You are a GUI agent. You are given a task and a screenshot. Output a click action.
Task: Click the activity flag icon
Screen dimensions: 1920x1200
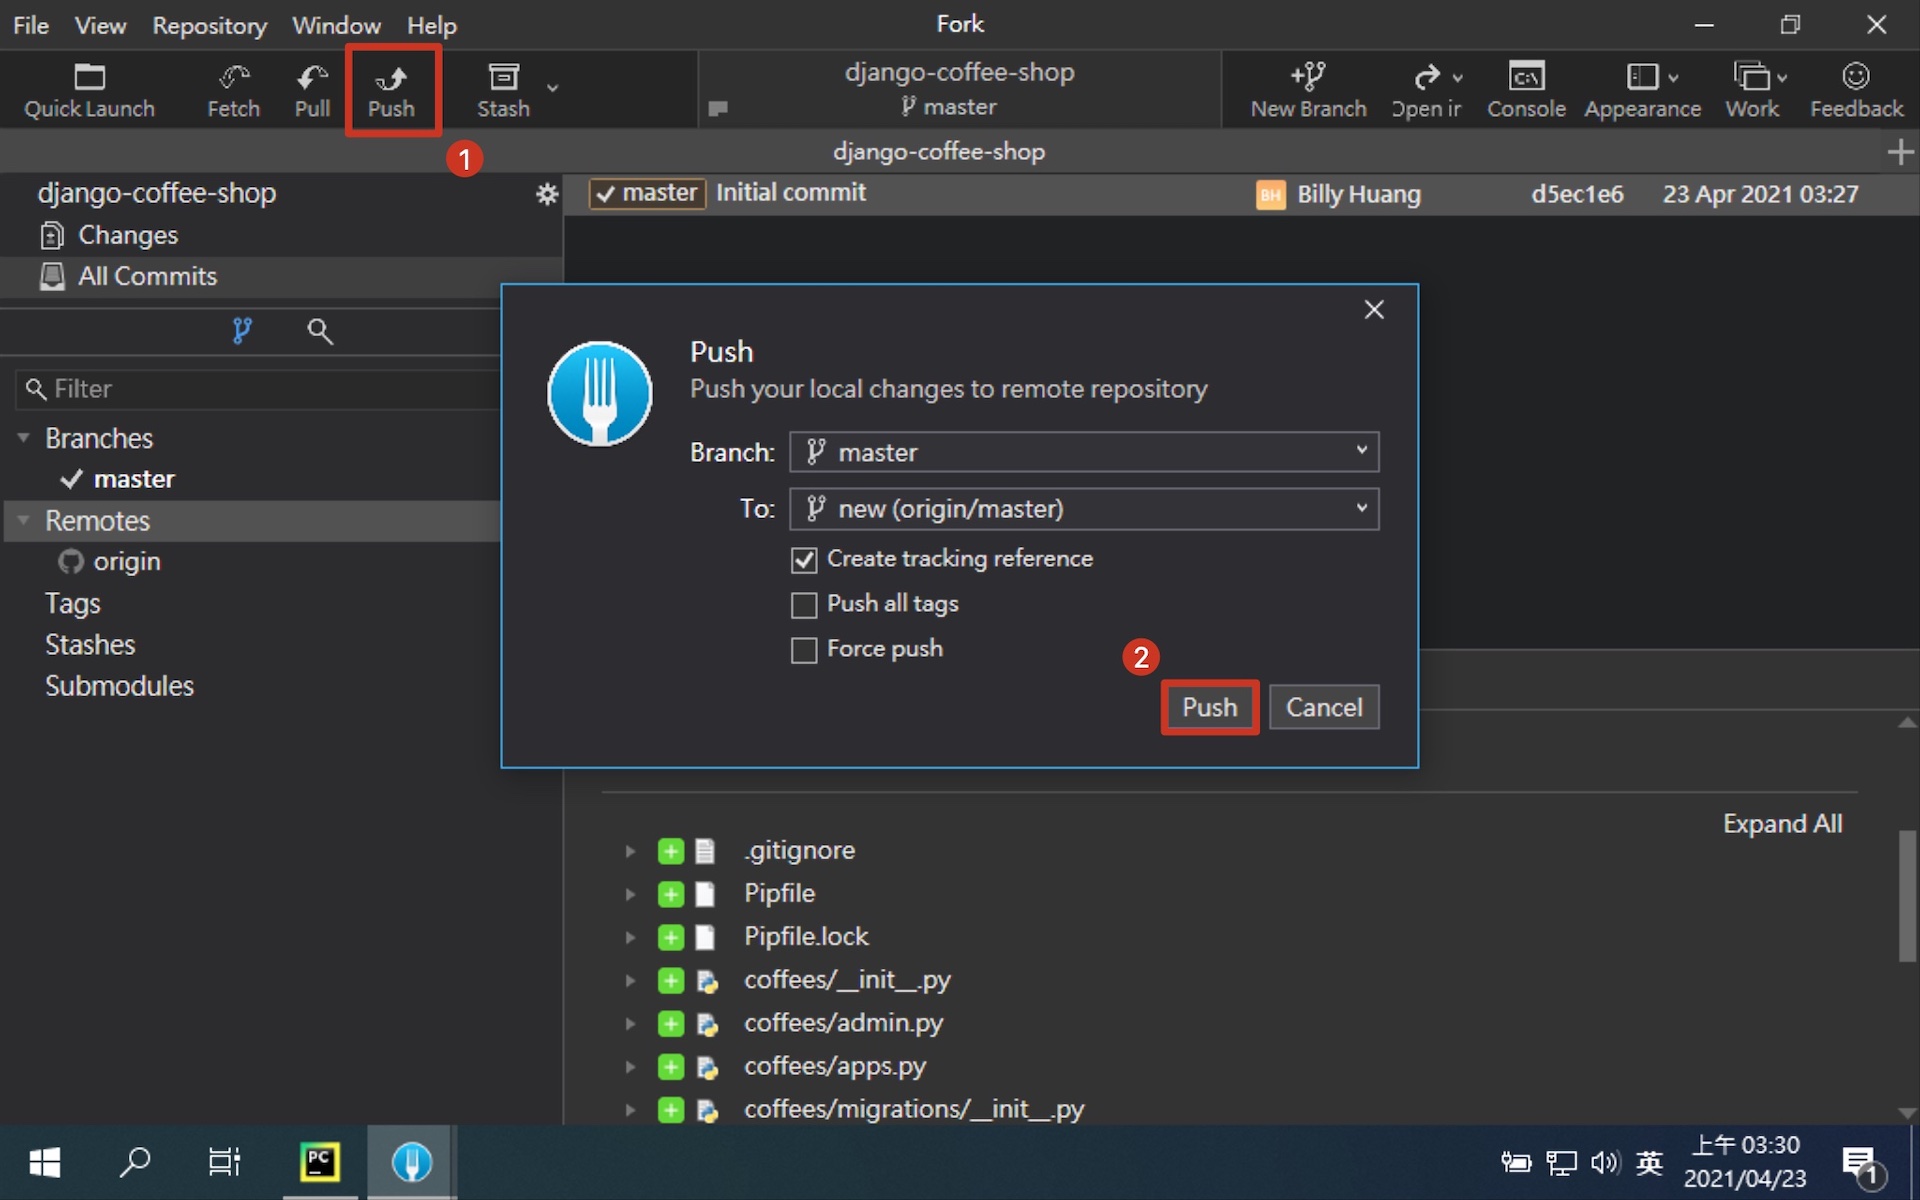point(717,108)
